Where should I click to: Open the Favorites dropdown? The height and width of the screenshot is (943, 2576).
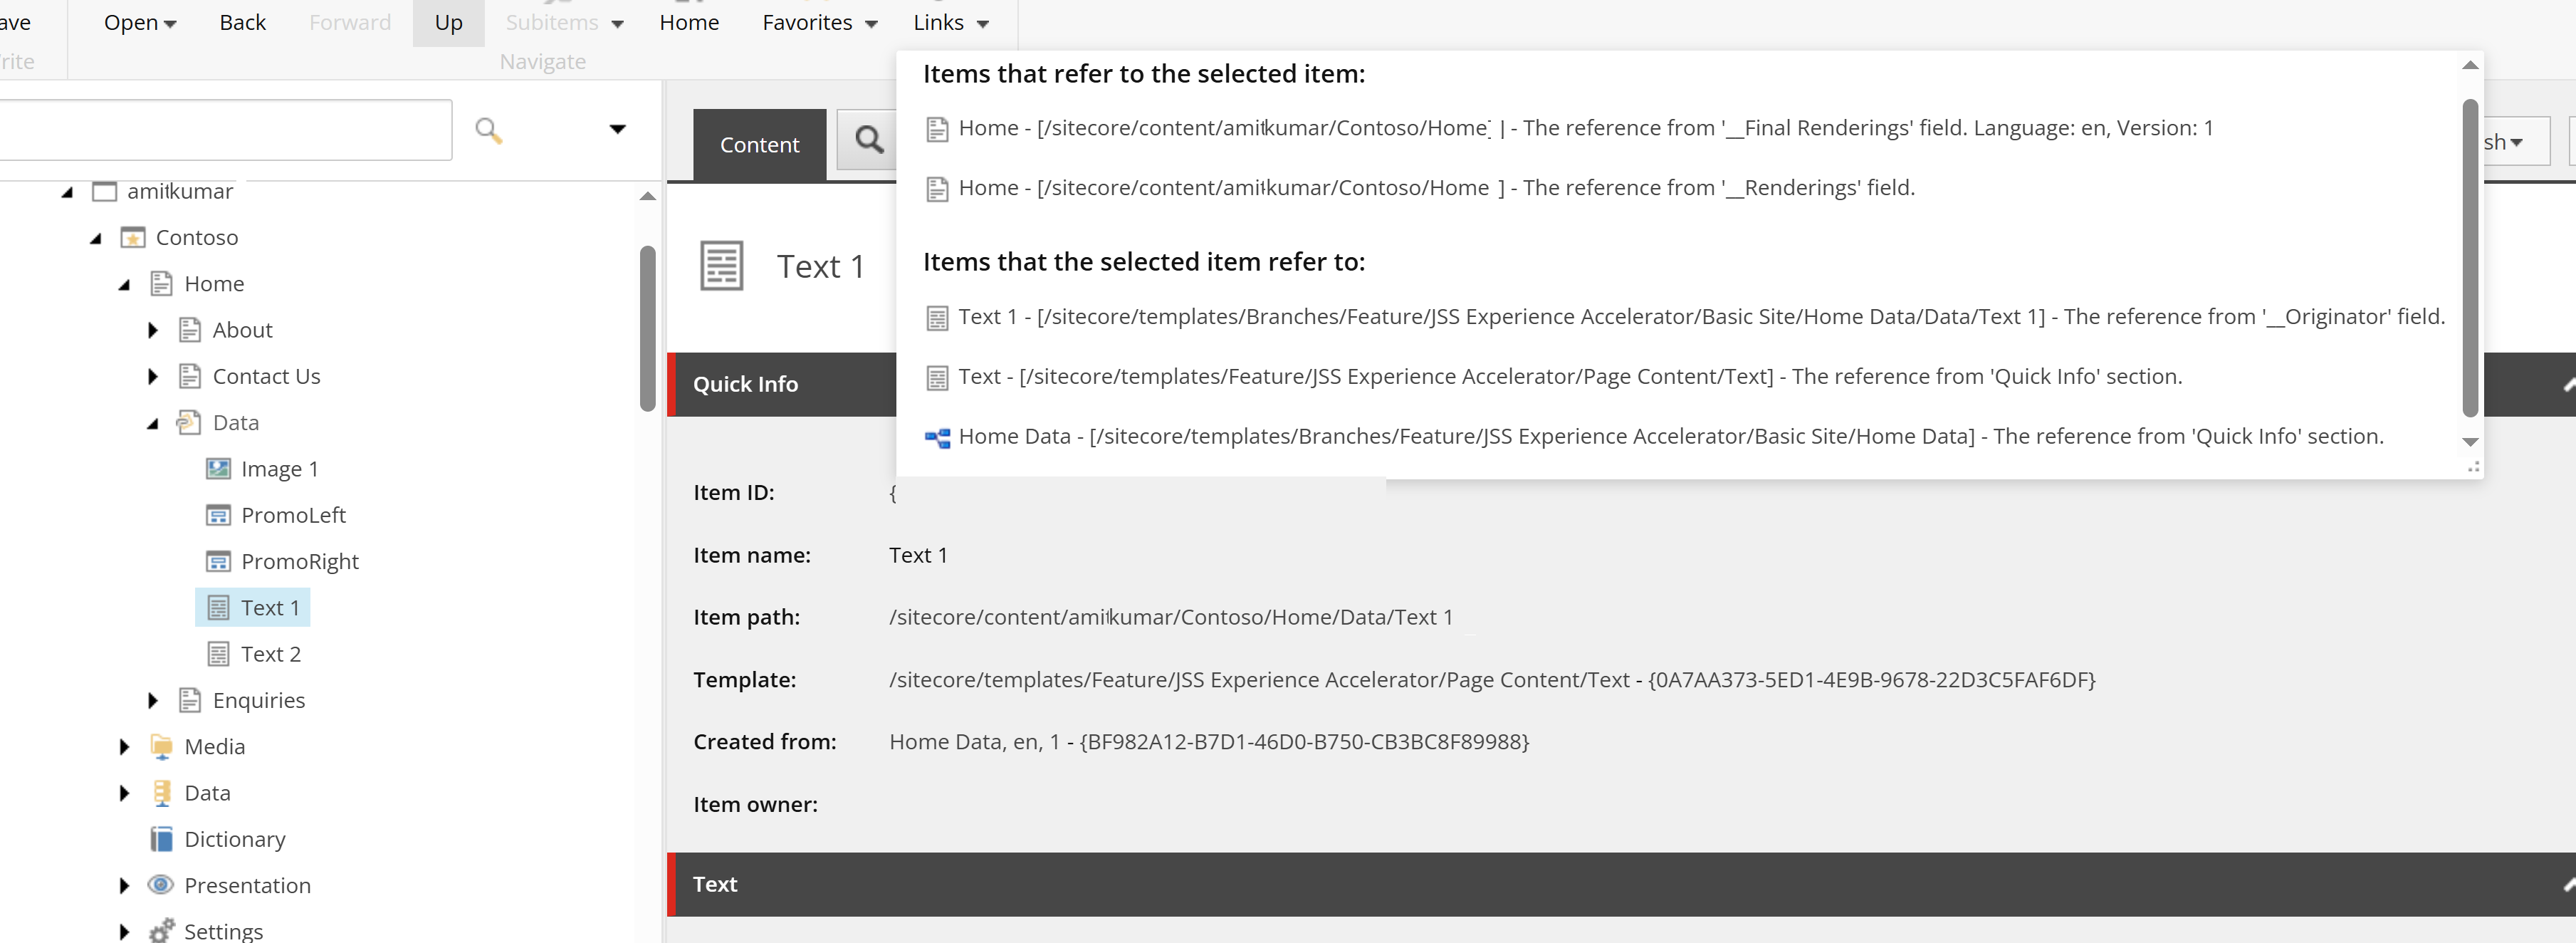click(x=819, y=23)
